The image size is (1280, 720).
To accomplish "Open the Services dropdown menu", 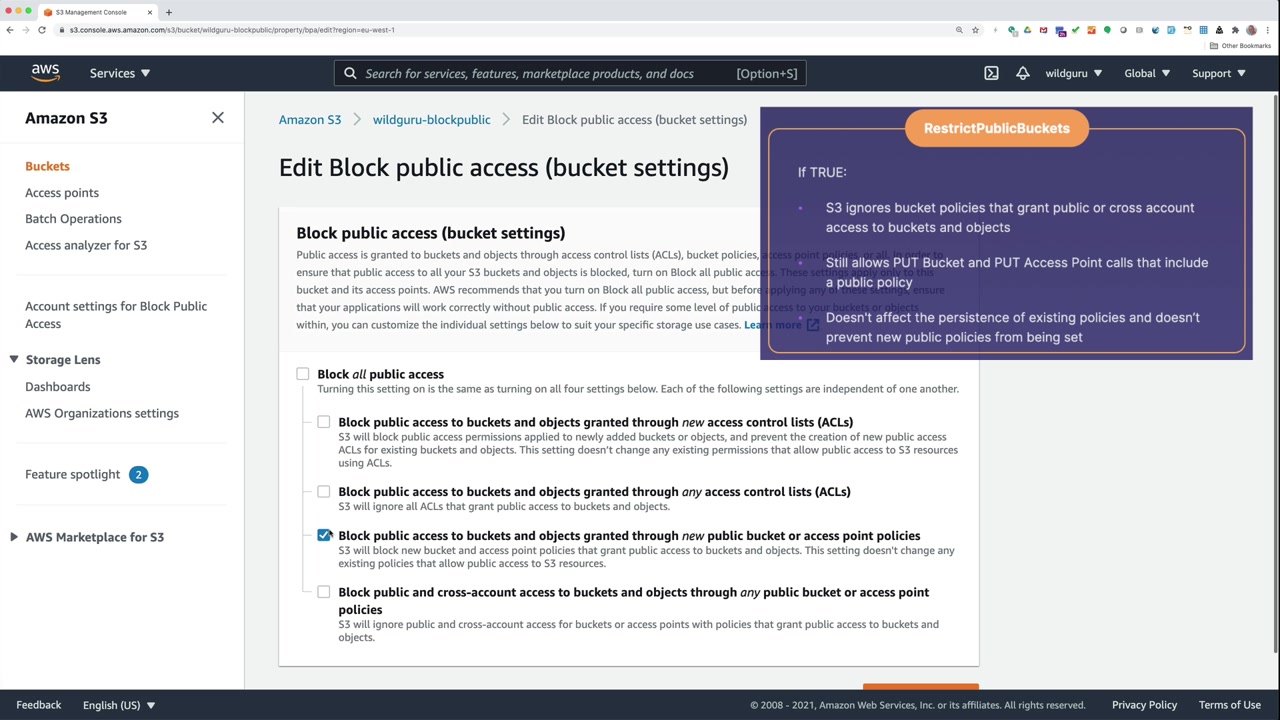I will 120,73.
